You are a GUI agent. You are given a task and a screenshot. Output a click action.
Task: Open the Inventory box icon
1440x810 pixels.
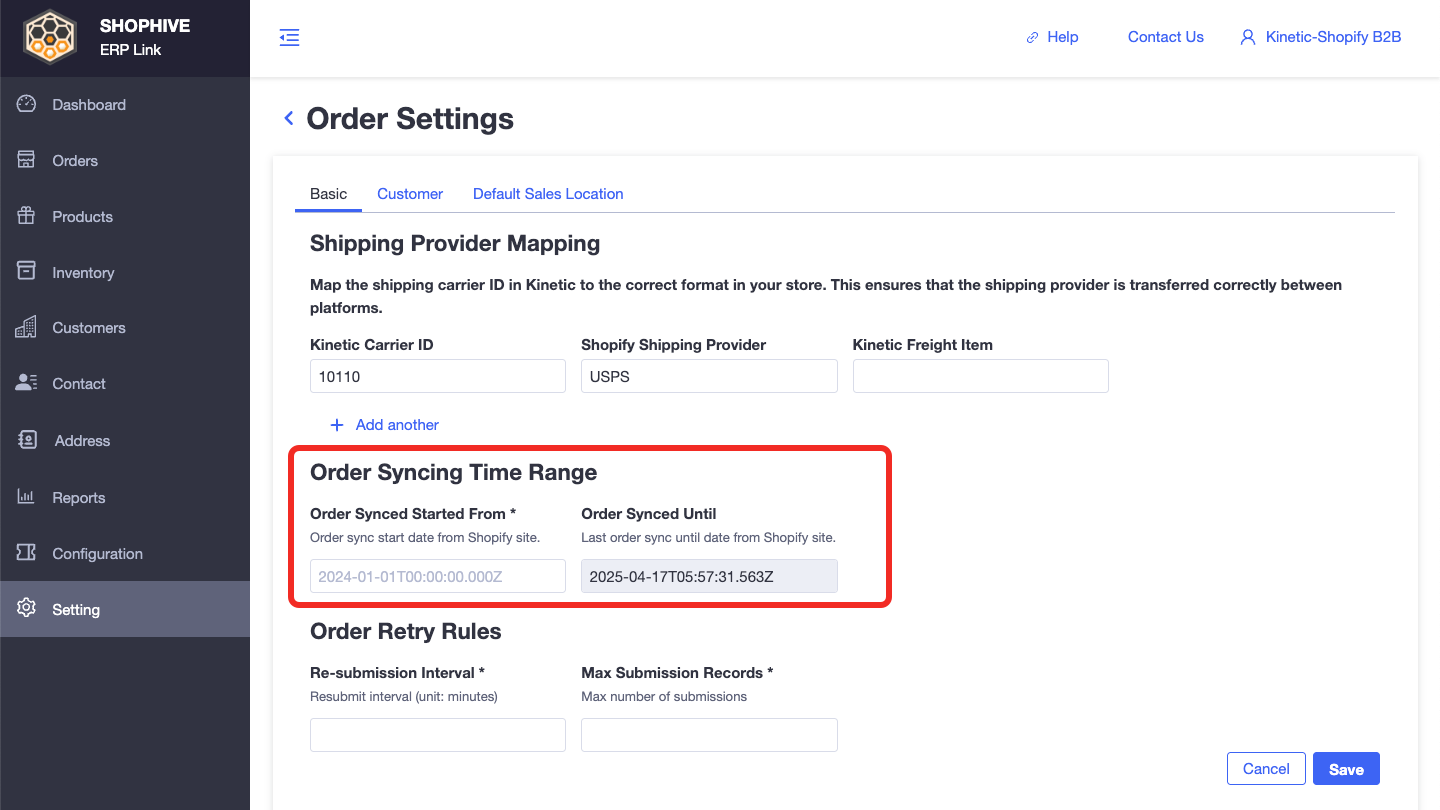coord(27,272)
